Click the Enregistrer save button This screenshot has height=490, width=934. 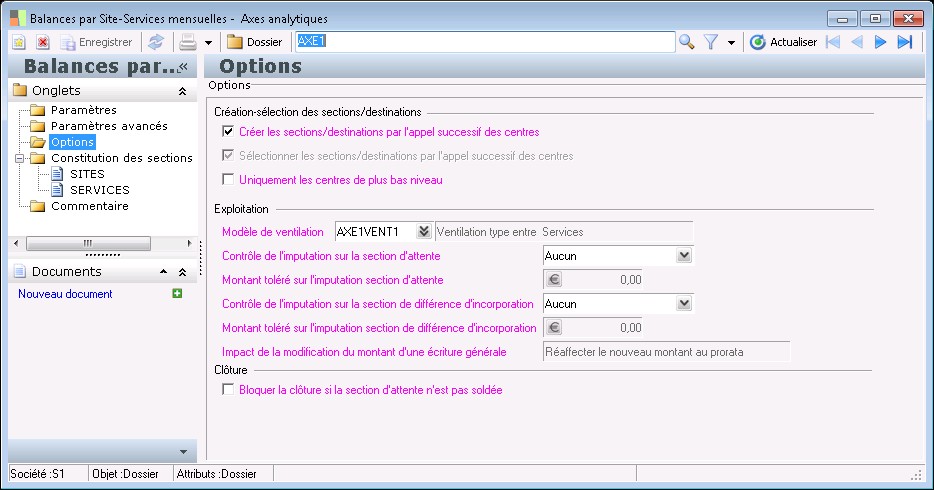coord(97,42)
